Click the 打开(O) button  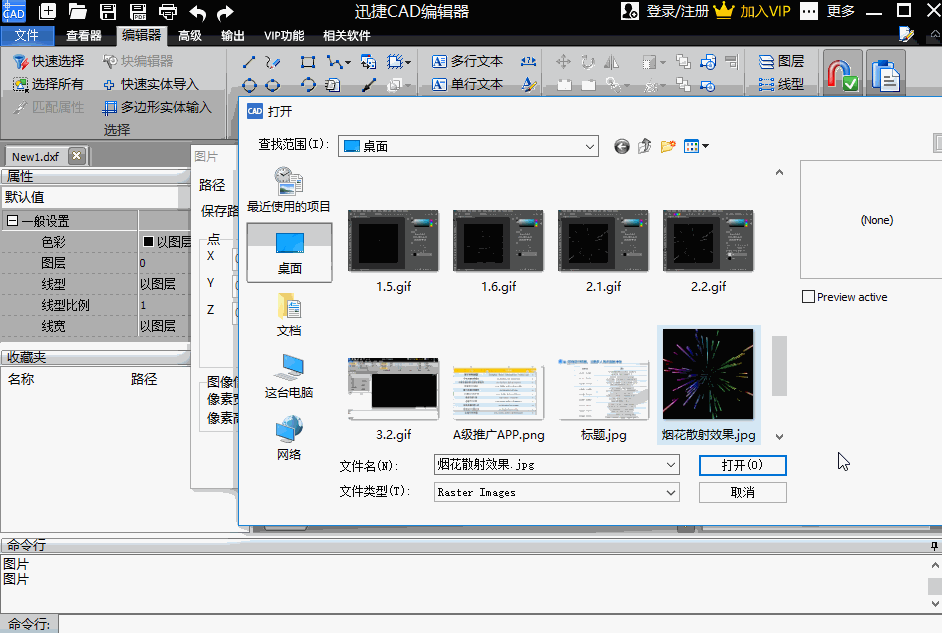742,465
